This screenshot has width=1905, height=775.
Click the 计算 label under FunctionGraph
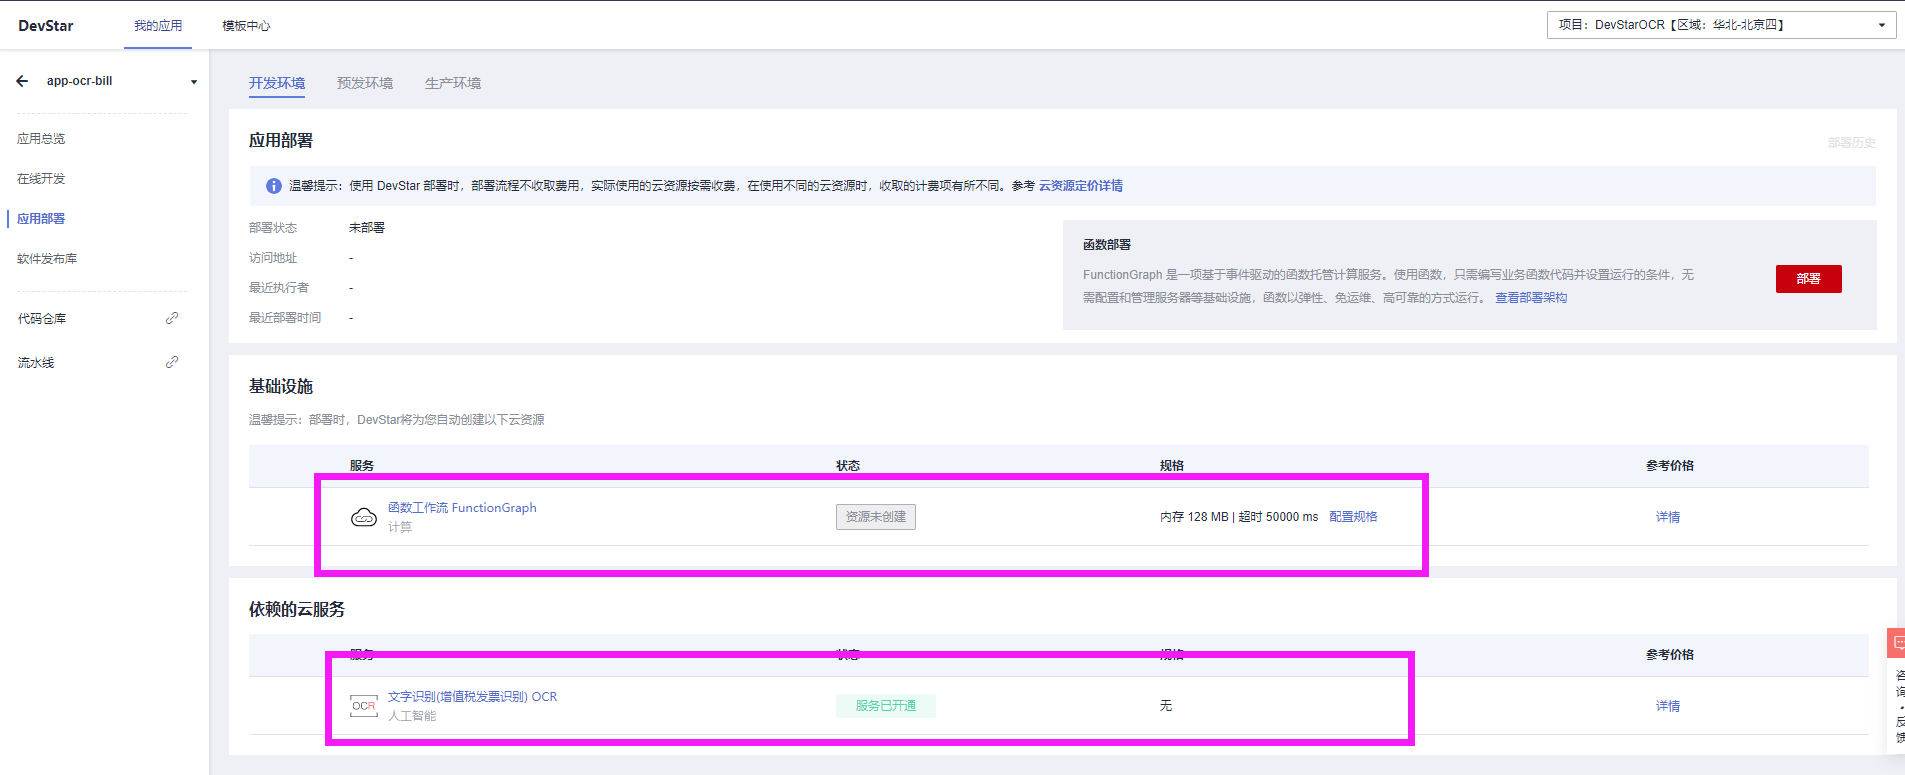[400, 527]
